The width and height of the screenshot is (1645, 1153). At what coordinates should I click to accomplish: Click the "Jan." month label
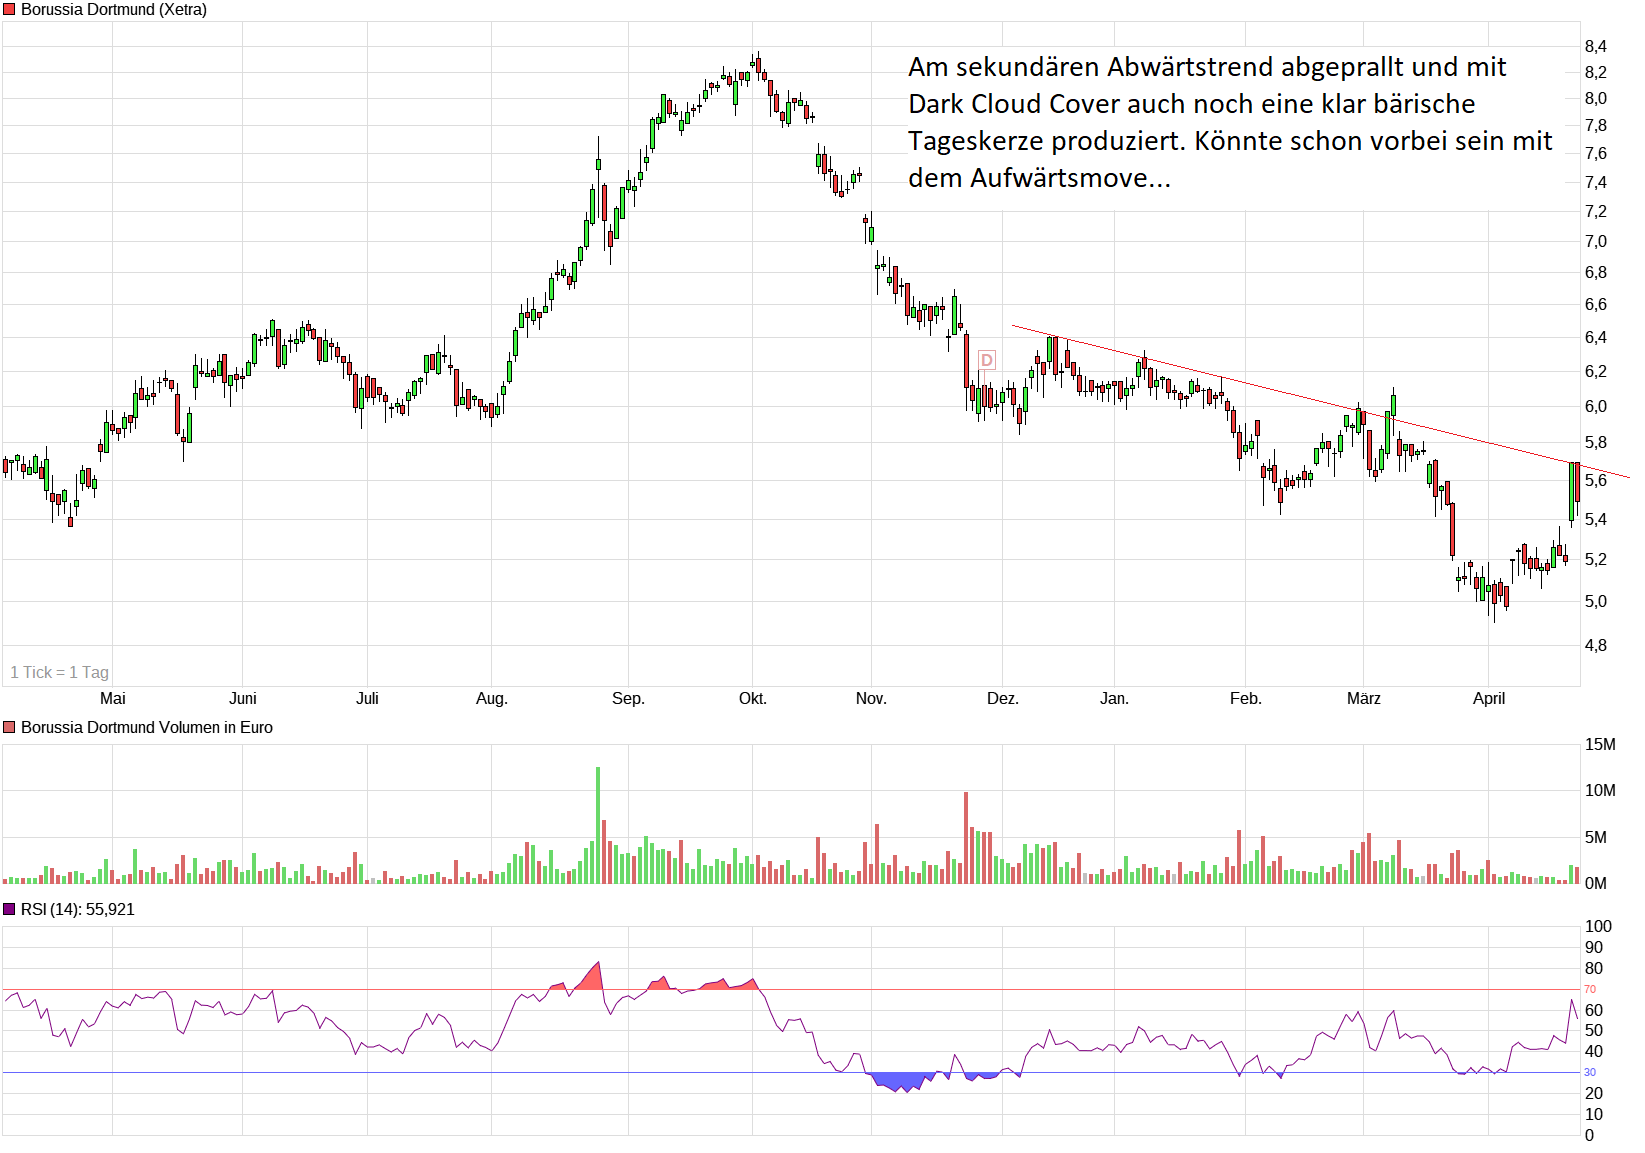click(1114, 699)
